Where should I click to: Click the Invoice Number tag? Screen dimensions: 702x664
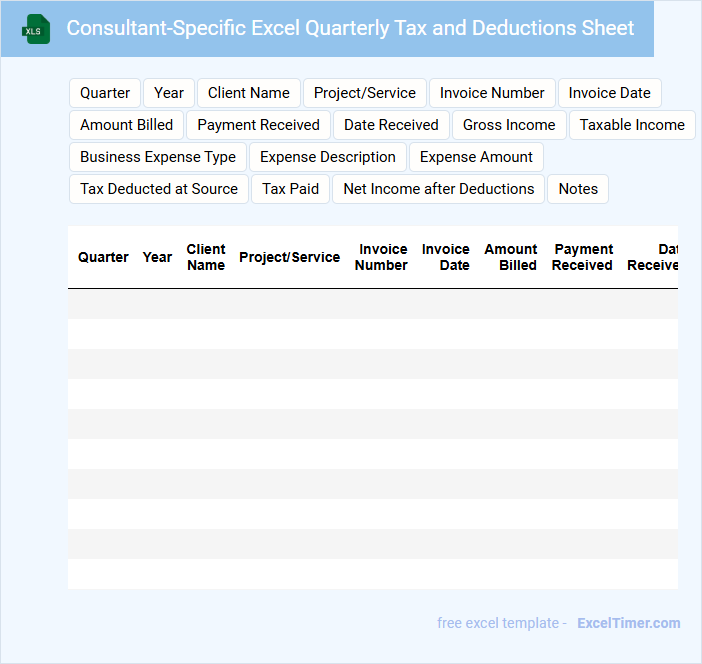(x=492, y=93)
